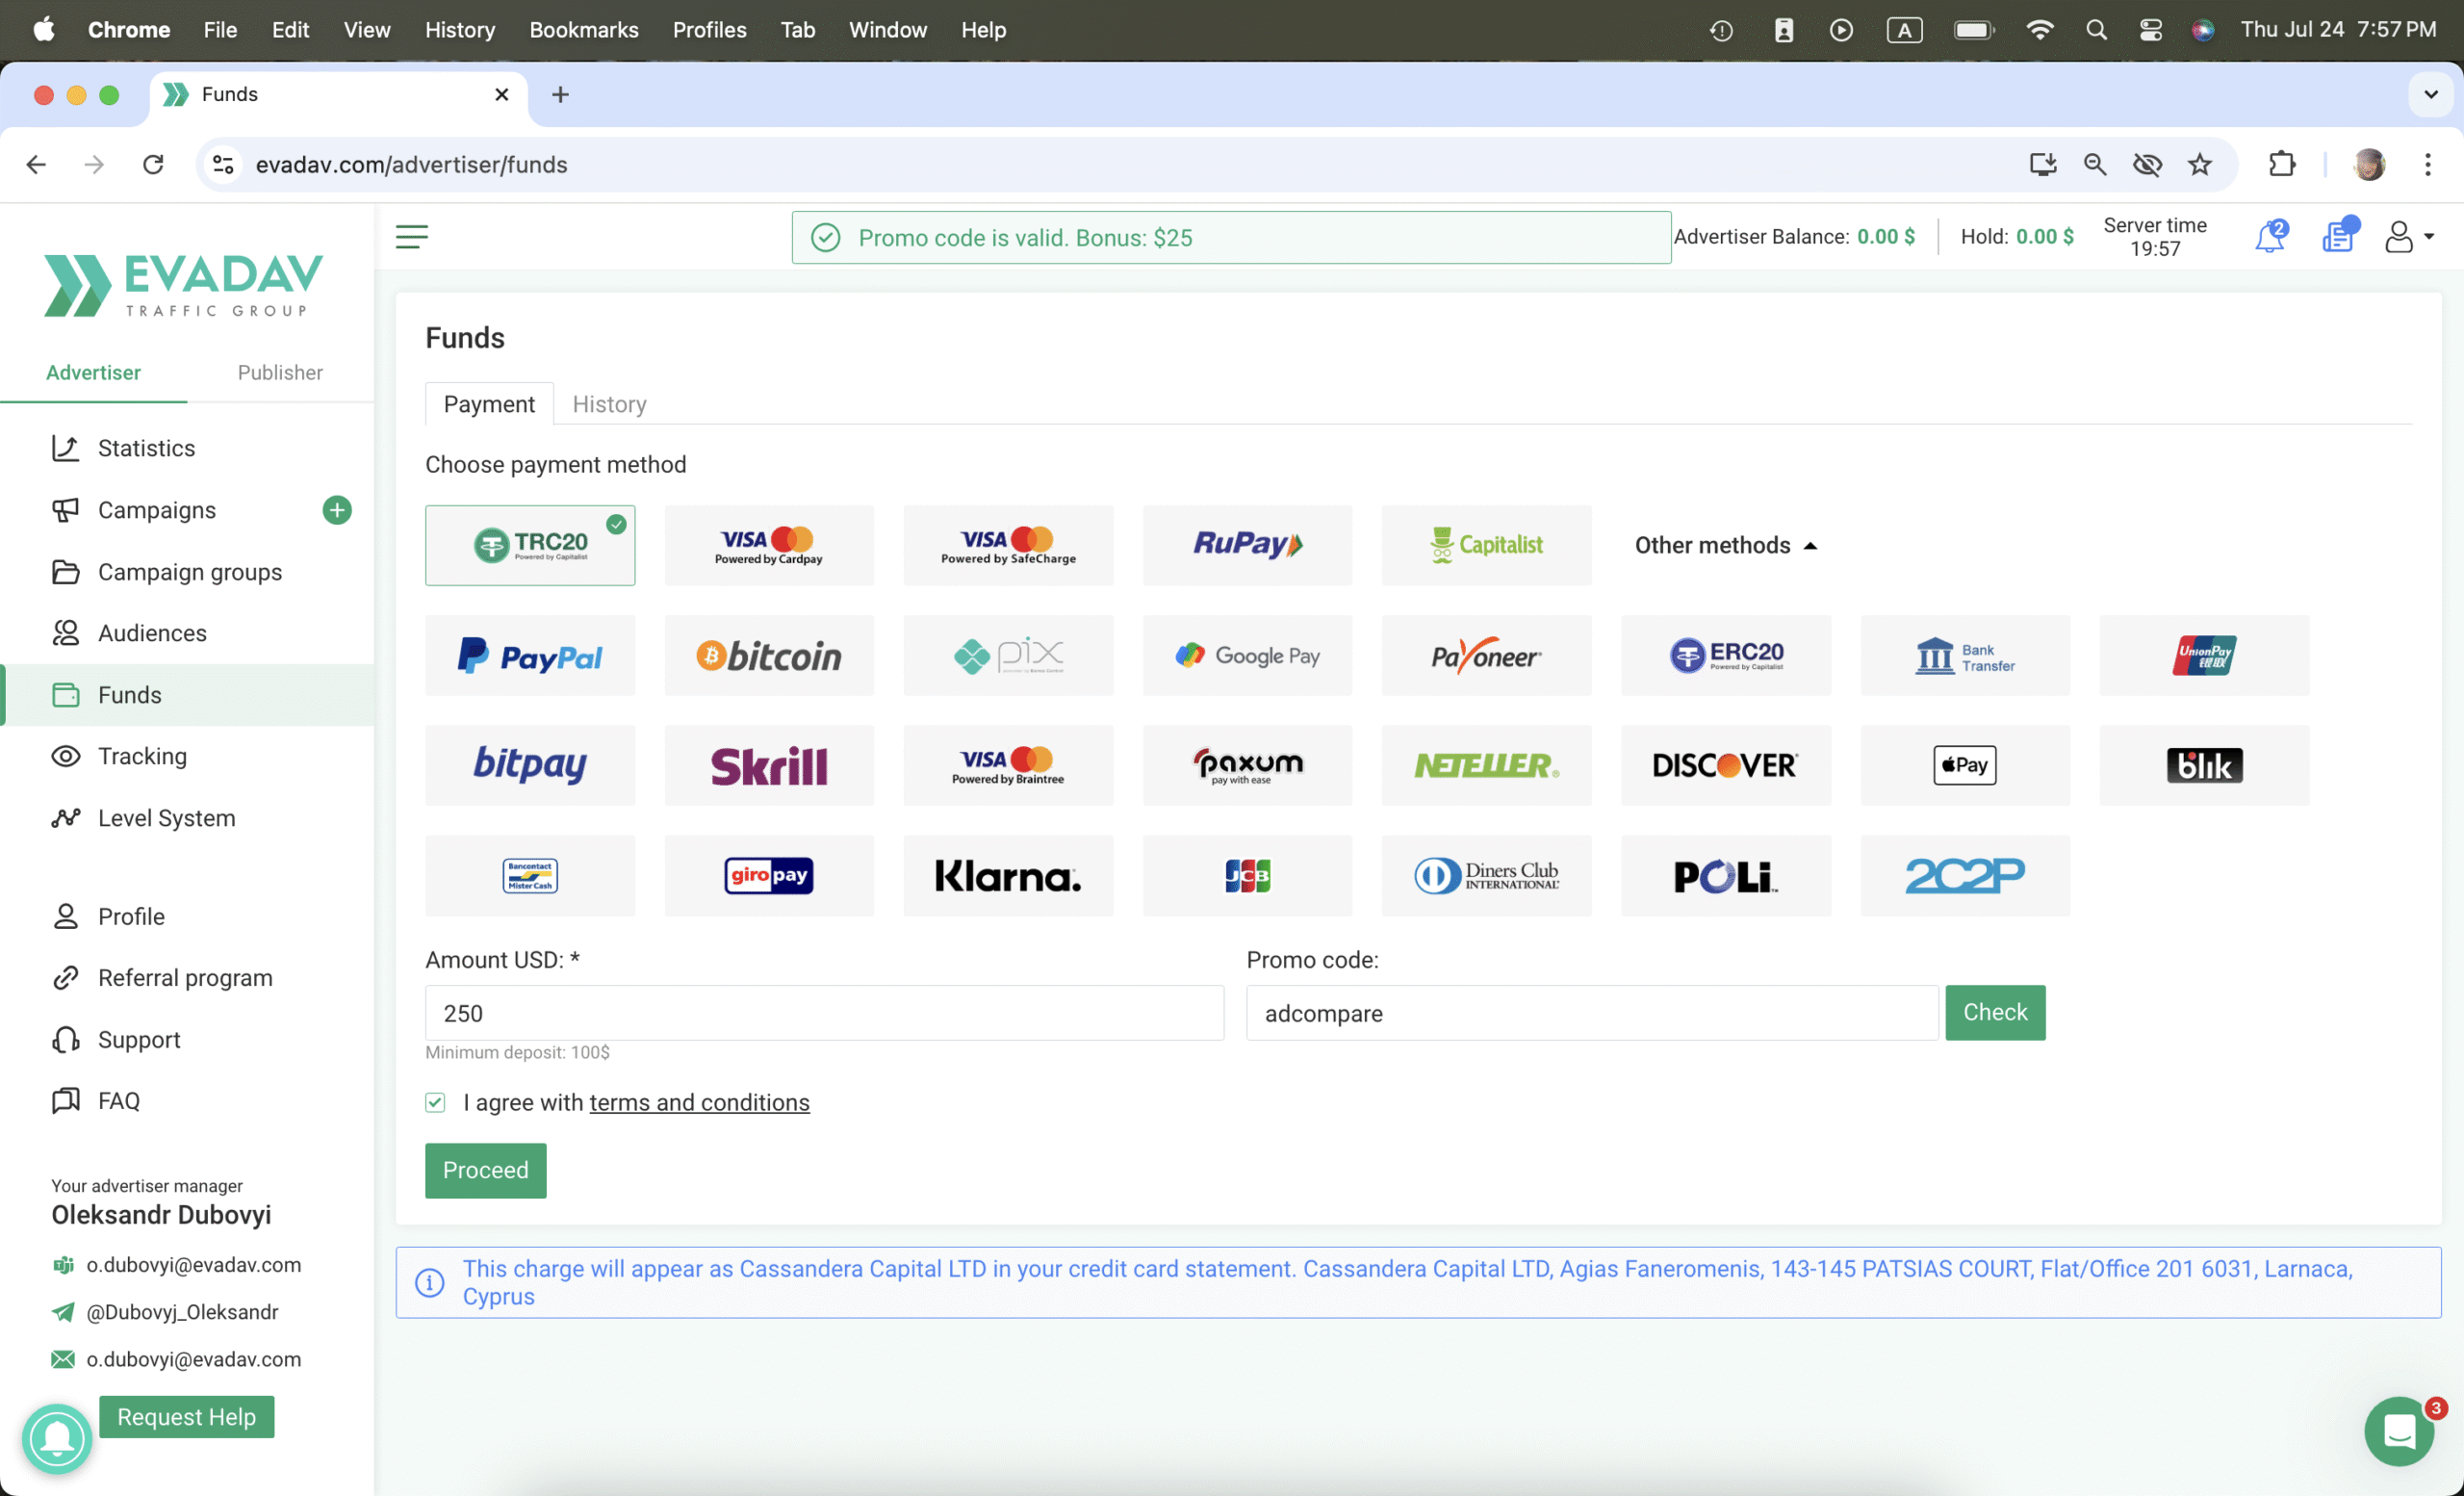
Task: Pick the Klarna payment method
Action: click(x=1008, y=876)
